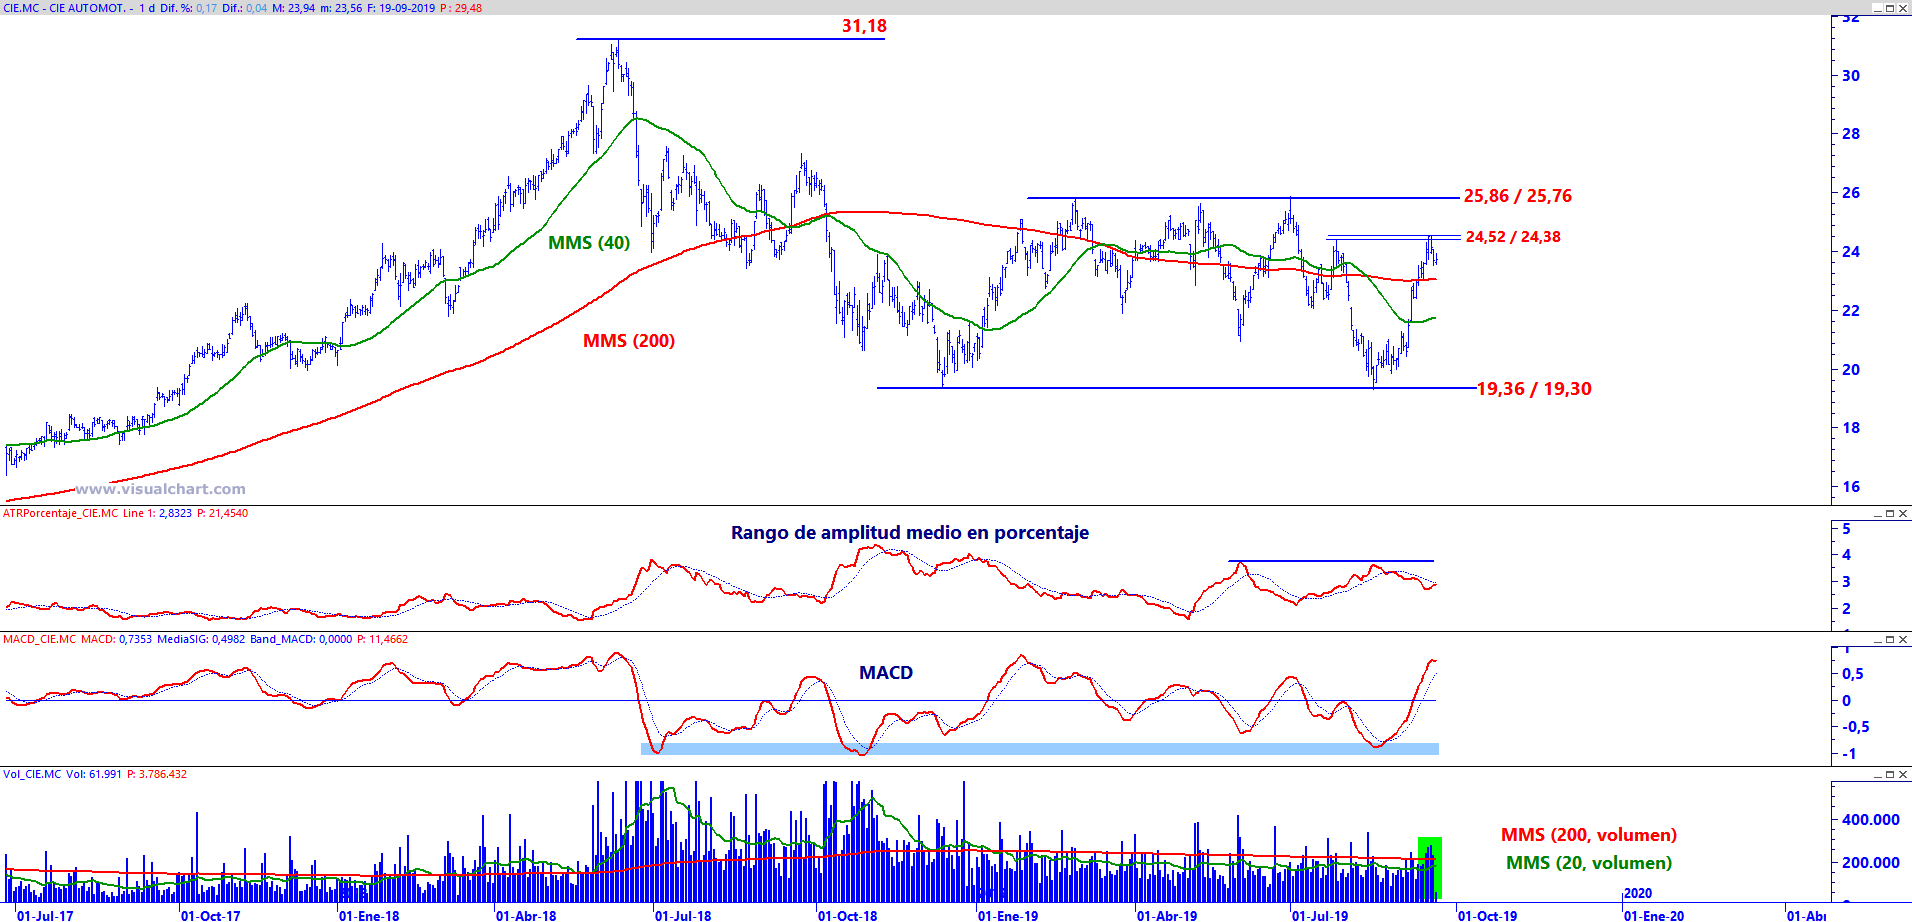Click the 01-Jul-19 date label
The height and width of the screenshot is (922, 1912).
pos(1319,915)
